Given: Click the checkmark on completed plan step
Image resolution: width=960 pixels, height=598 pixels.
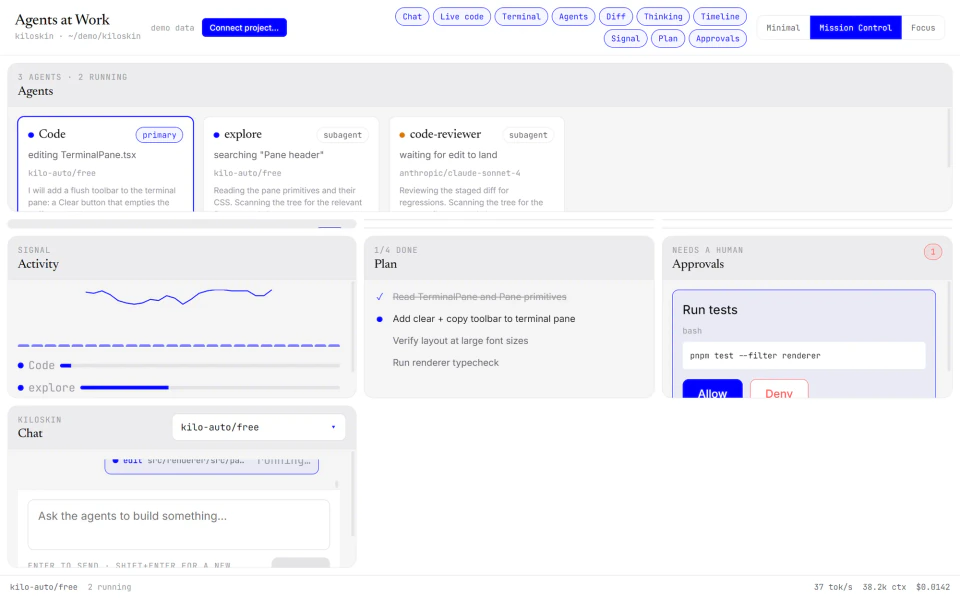Looking at the screenshot, I should click(380, 297).
